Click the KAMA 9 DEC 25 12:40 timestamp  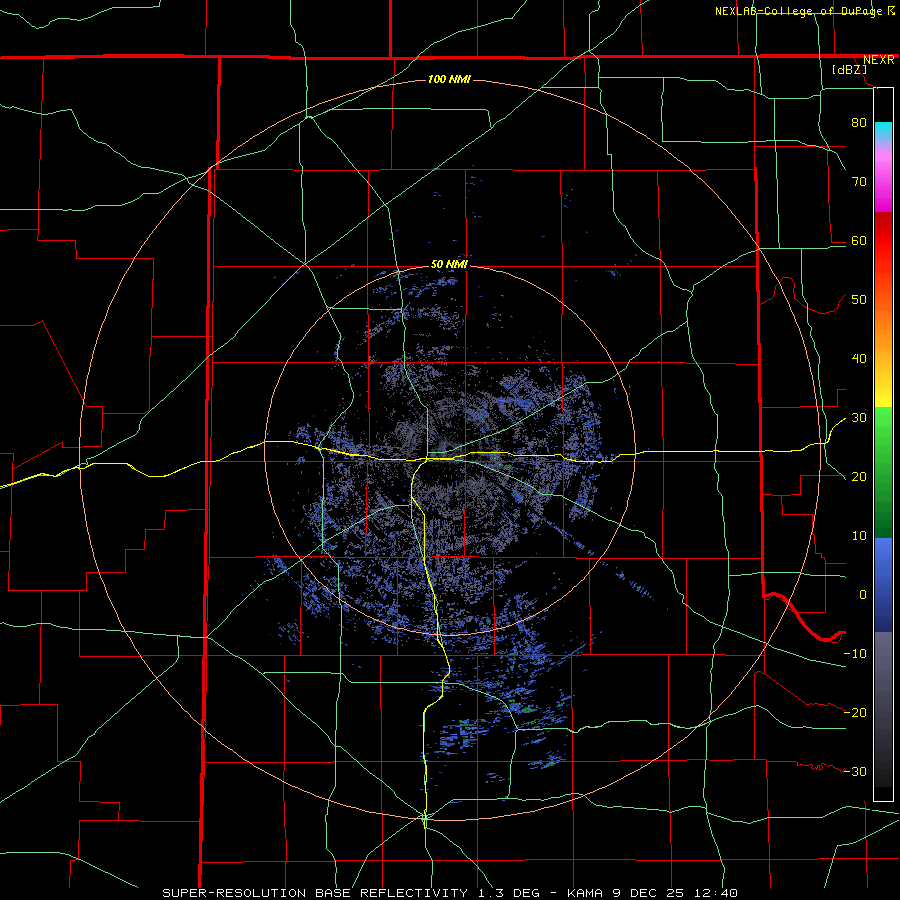tap(652, 893)
